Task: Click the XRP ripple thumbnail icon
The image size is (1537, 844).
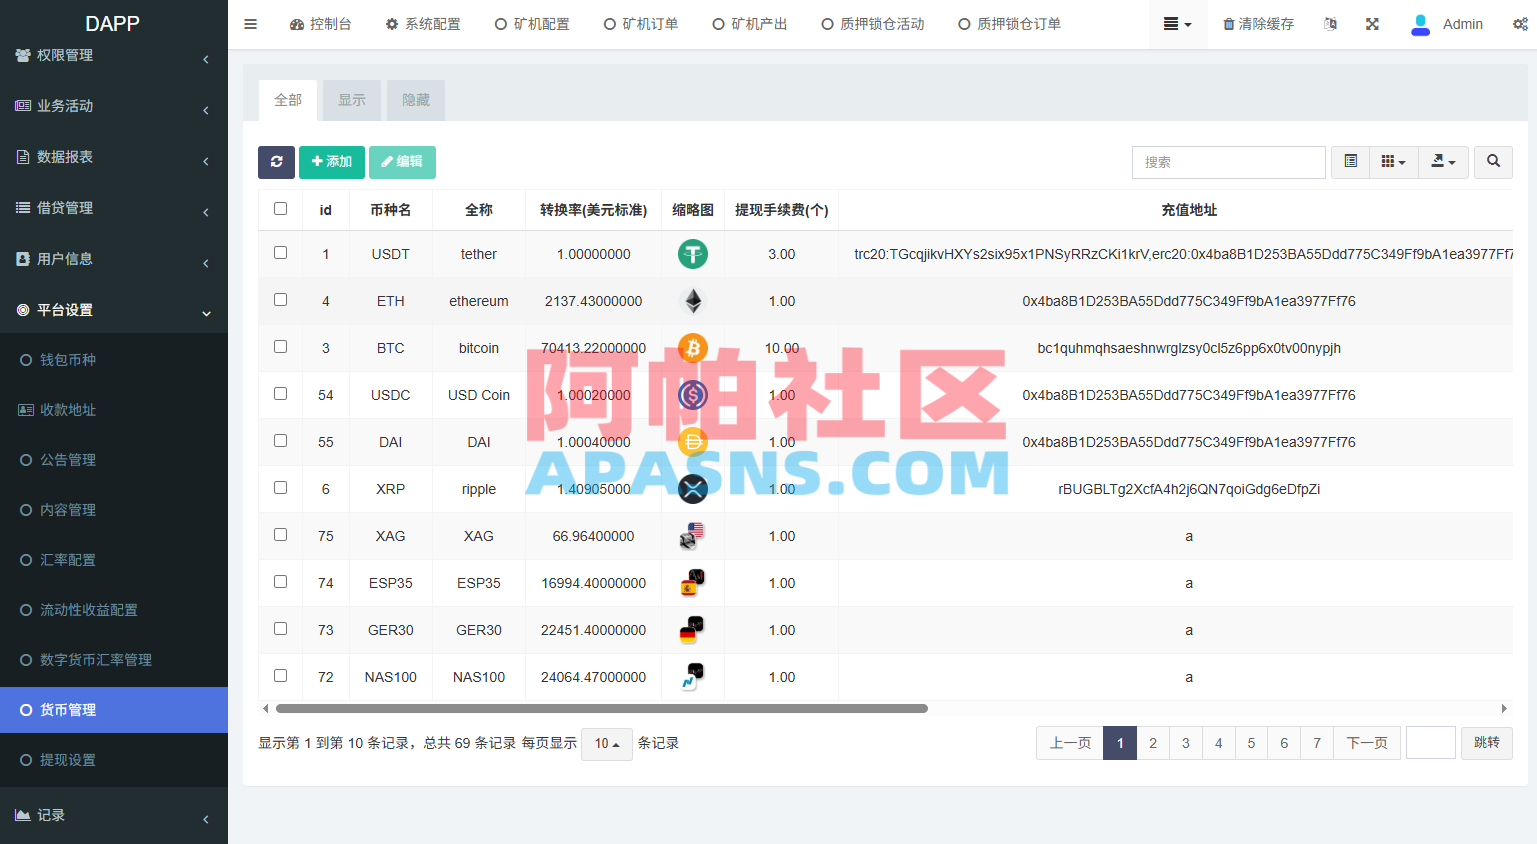Action: tap(693, 489)
